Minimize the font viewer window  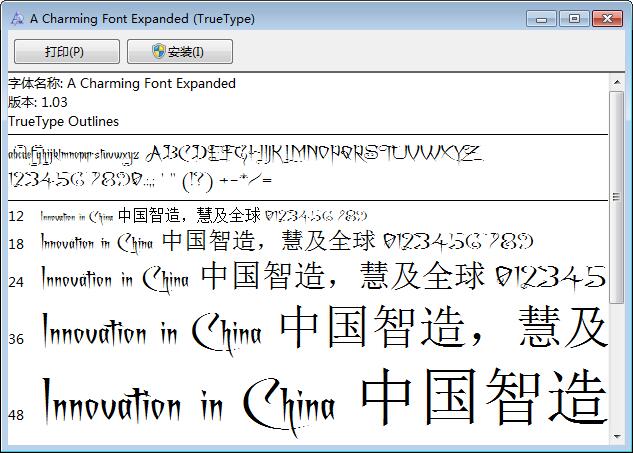pos(542,19)
